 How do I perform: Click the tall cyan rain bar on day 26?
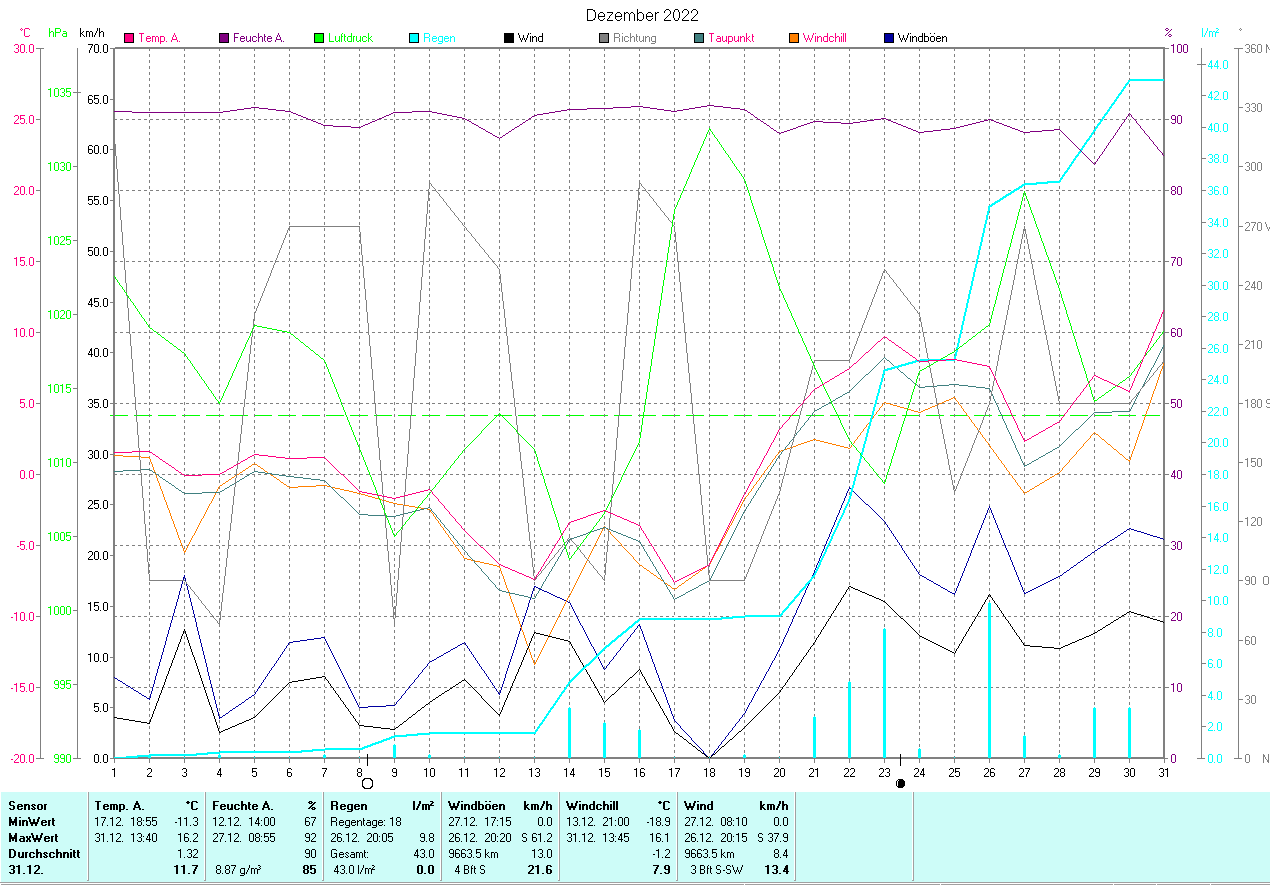click(989, 680)
